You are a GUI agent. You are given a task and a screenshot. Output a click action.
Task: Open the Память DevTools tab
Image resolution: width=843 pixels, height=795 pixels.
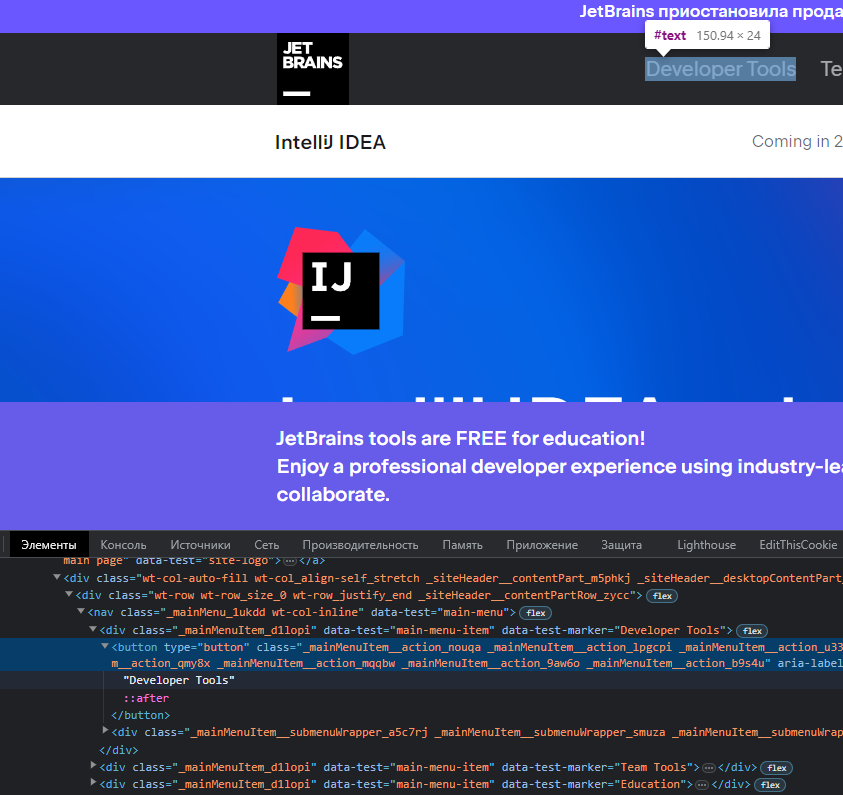coord(462,545)
